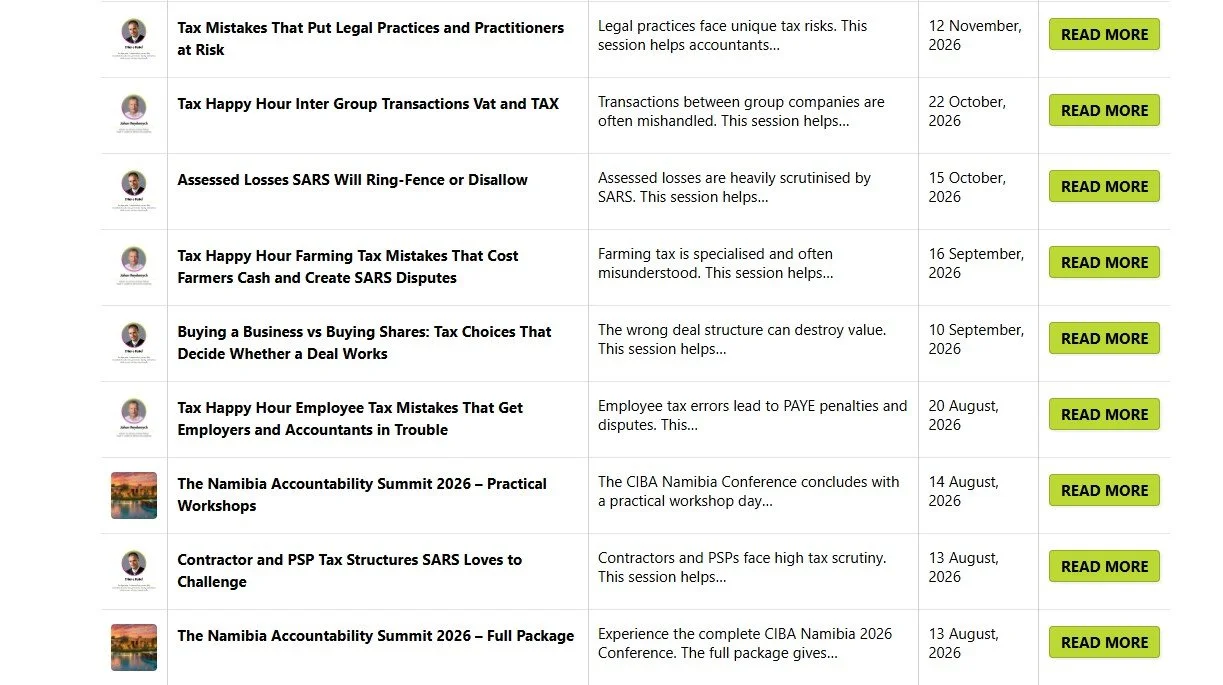Select Assessed Losses SARS Will Ring-Fence title

click(x=352, y=180)
